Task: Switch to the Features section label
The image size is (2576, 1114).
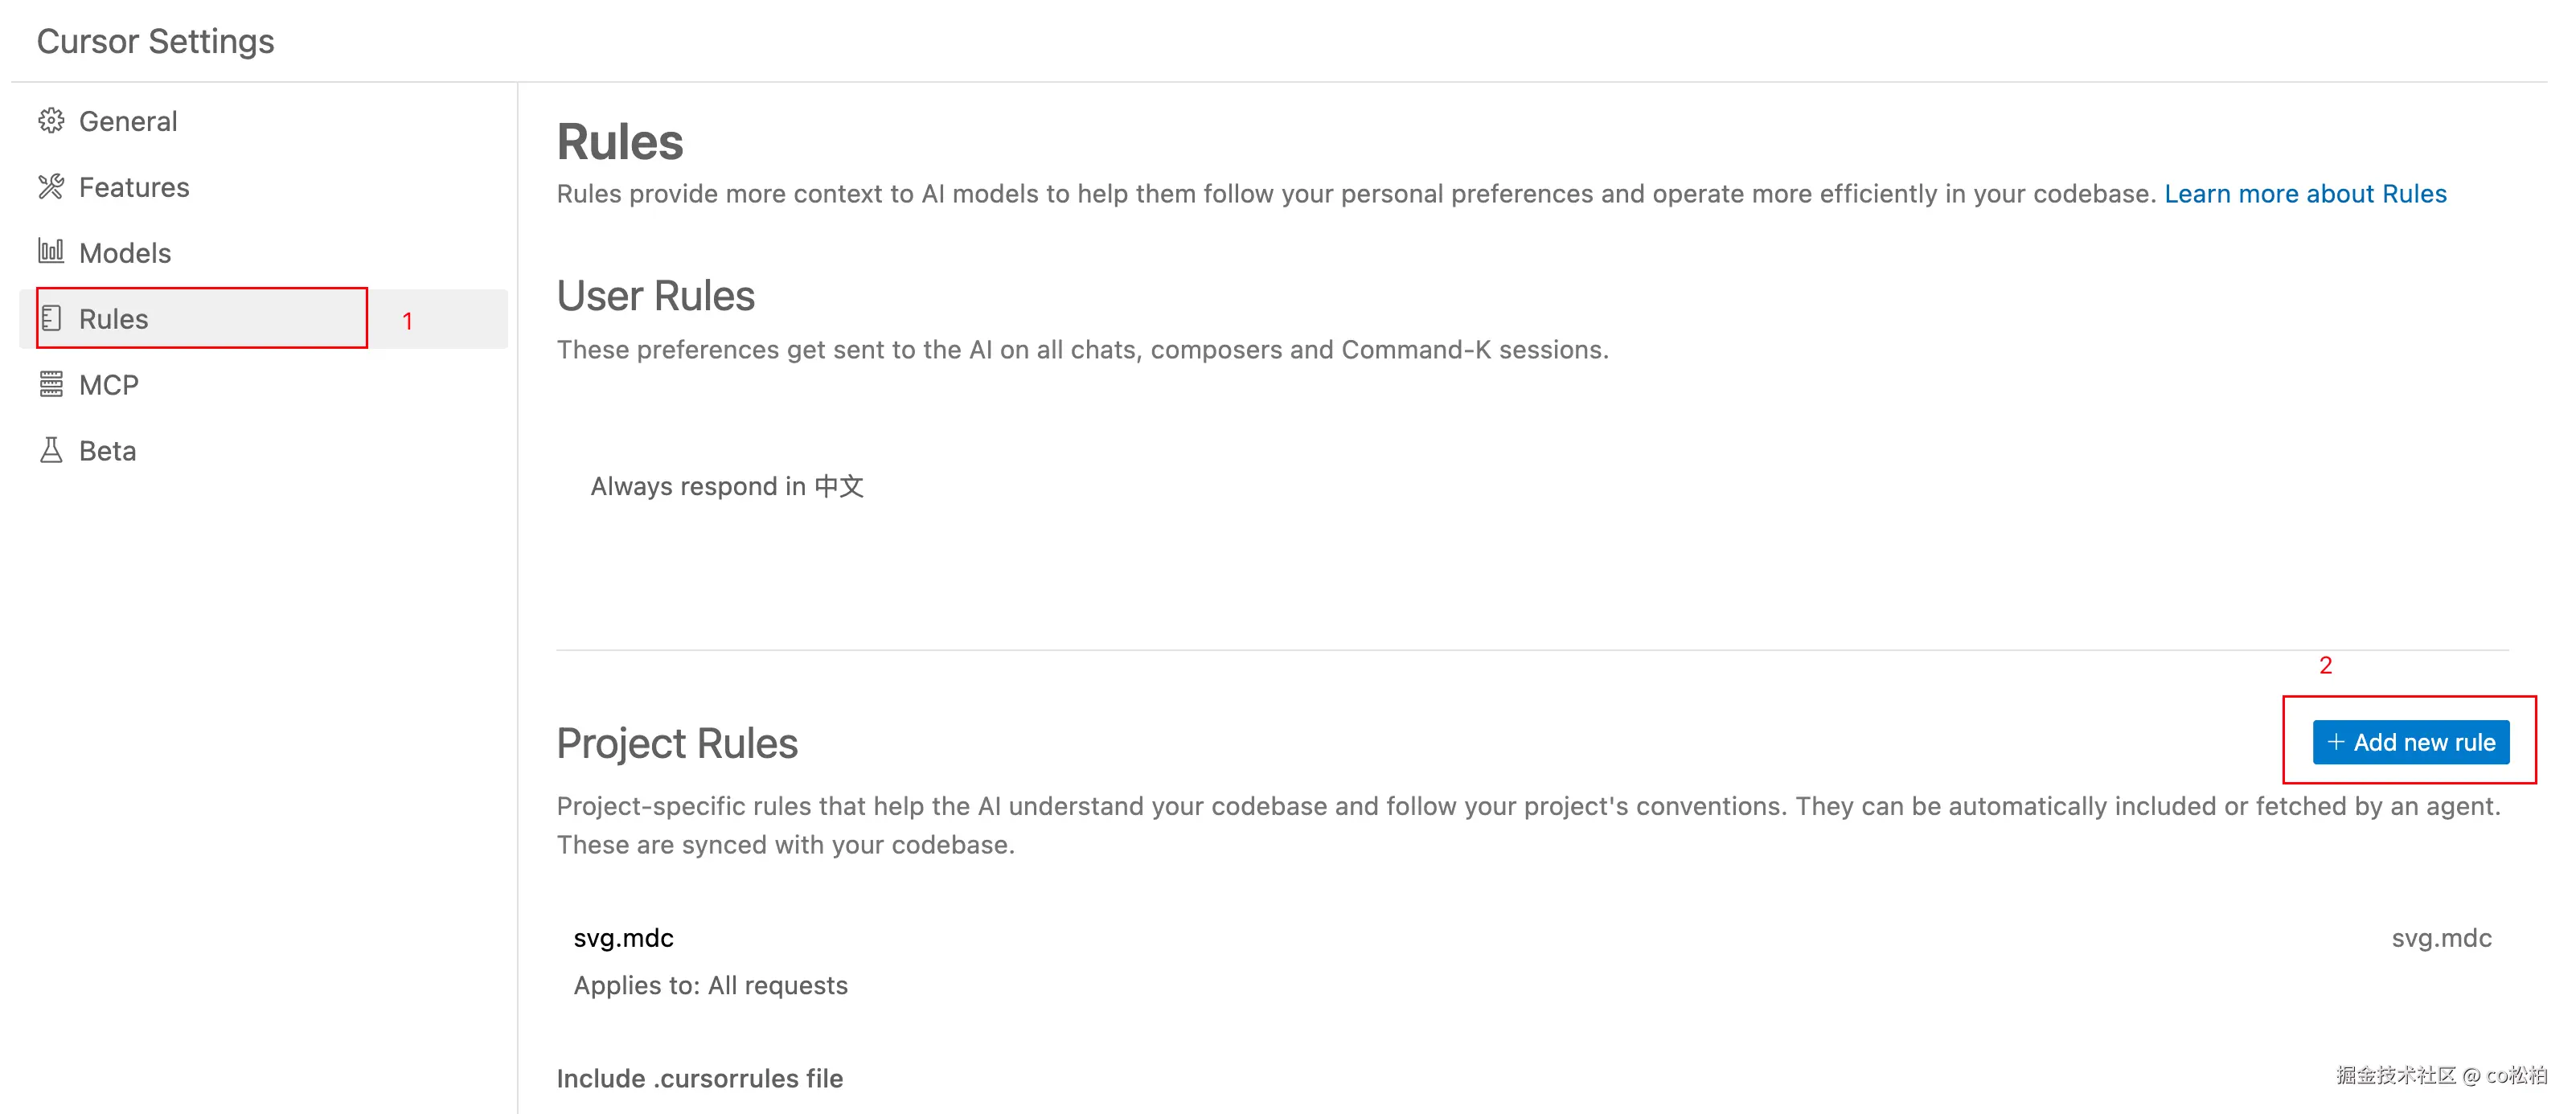Action: tap(134, 187)
